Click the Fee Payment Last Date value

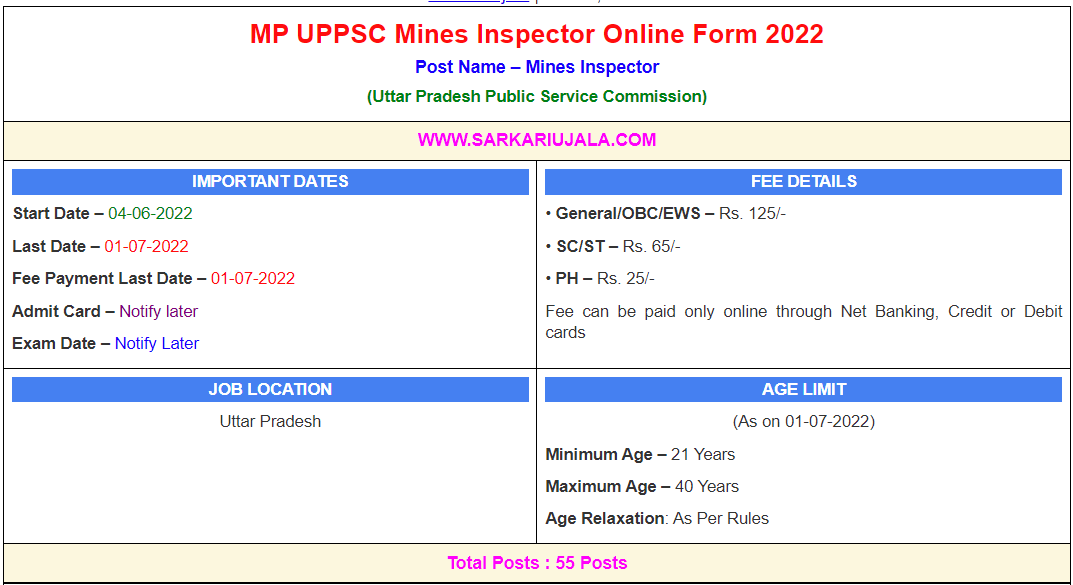pyautogui.click(x=253, y=279)
